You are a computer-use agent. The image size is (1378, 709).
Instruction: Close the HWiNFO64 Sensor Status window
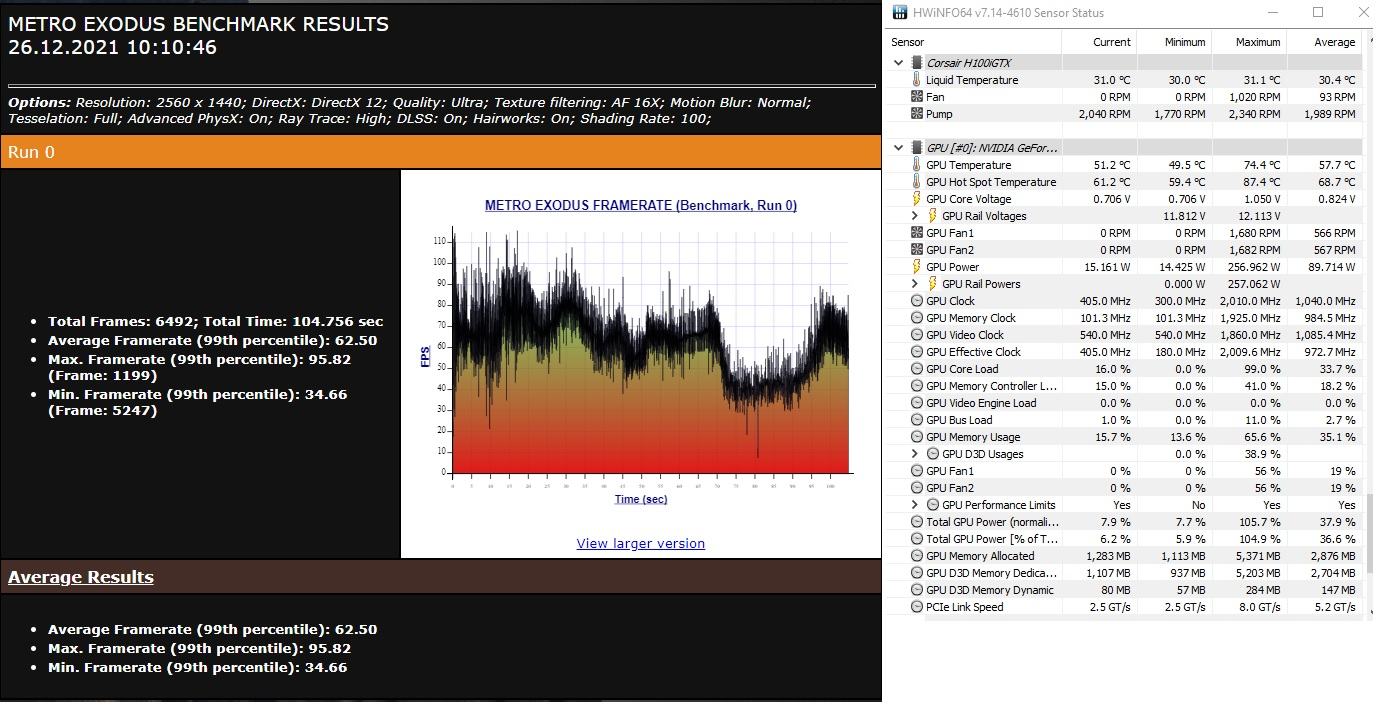click(x=1362, y=13)
